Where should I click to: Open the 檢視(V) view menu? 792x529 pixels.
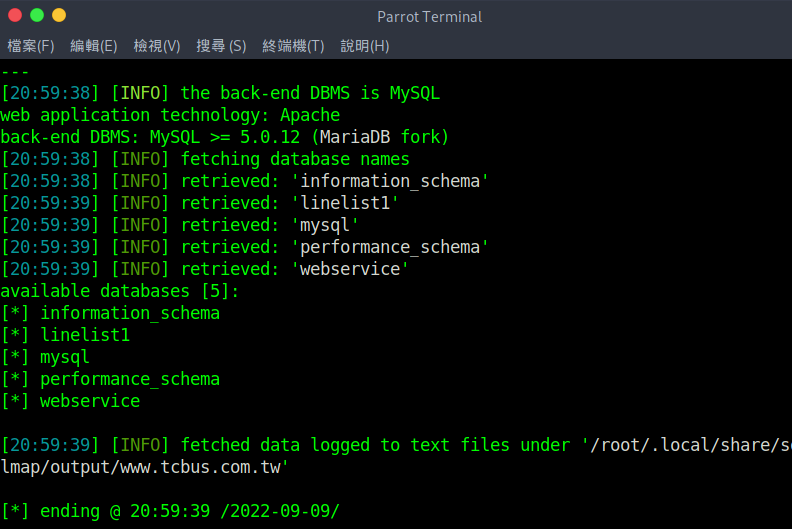(157, 46)
